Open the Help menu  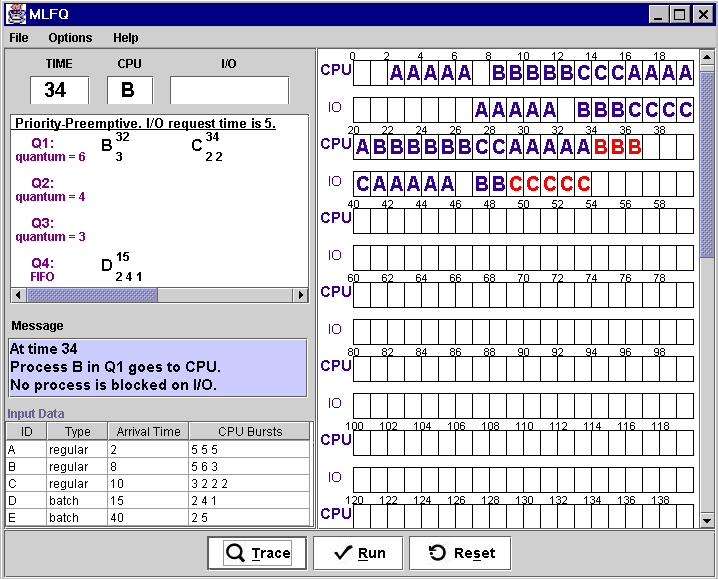pos(125,38)
